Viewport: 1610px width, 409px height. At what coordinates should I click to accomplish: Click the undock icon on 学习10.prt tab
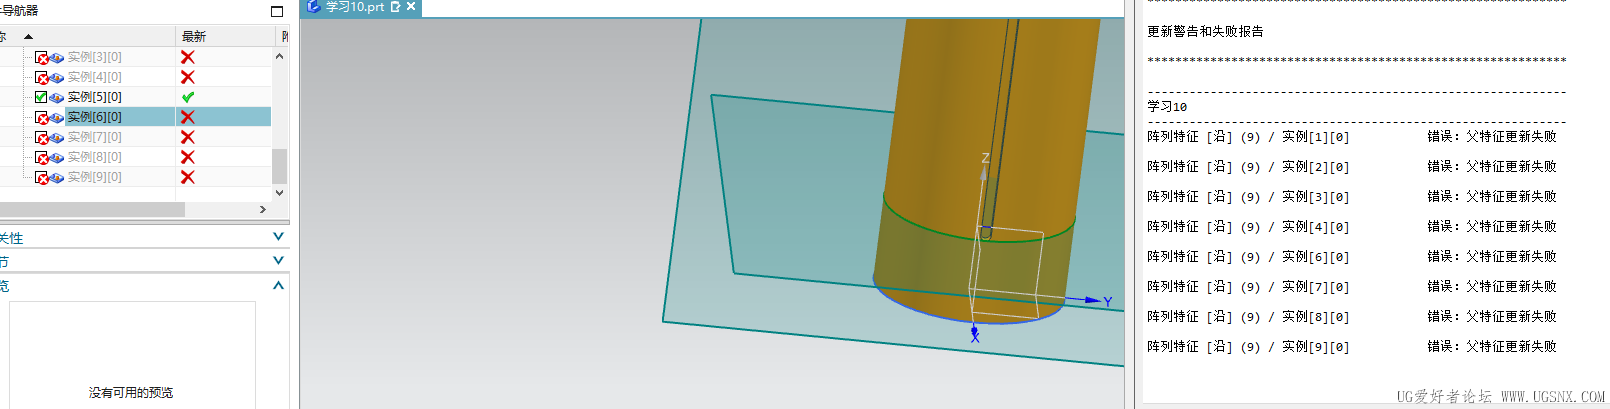395,7
